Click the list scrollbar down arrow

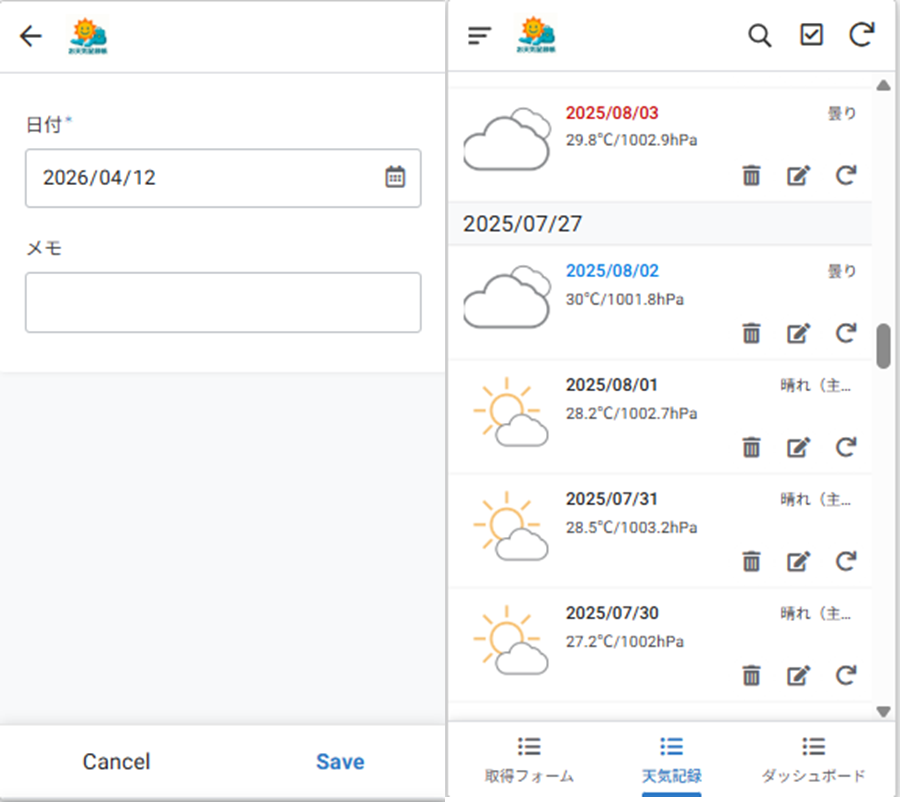pyautogui.click(x=883, y=711)
